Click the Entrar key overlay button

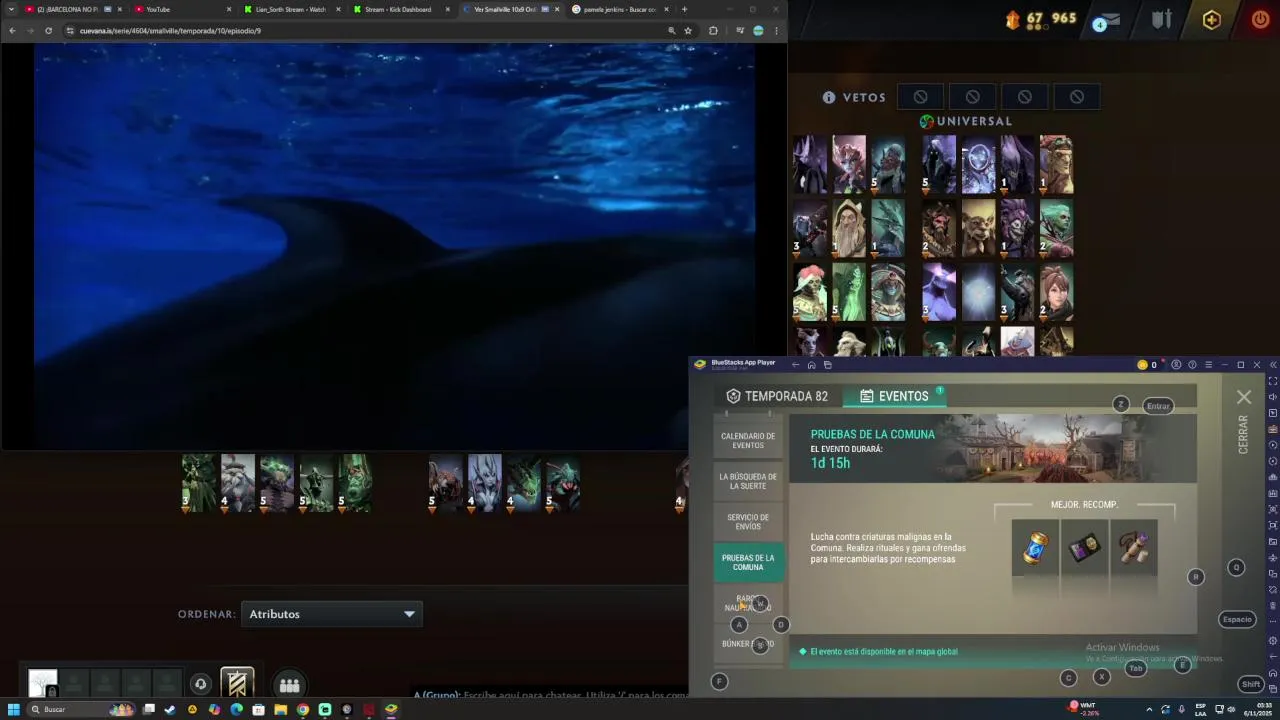[1158, 406]
